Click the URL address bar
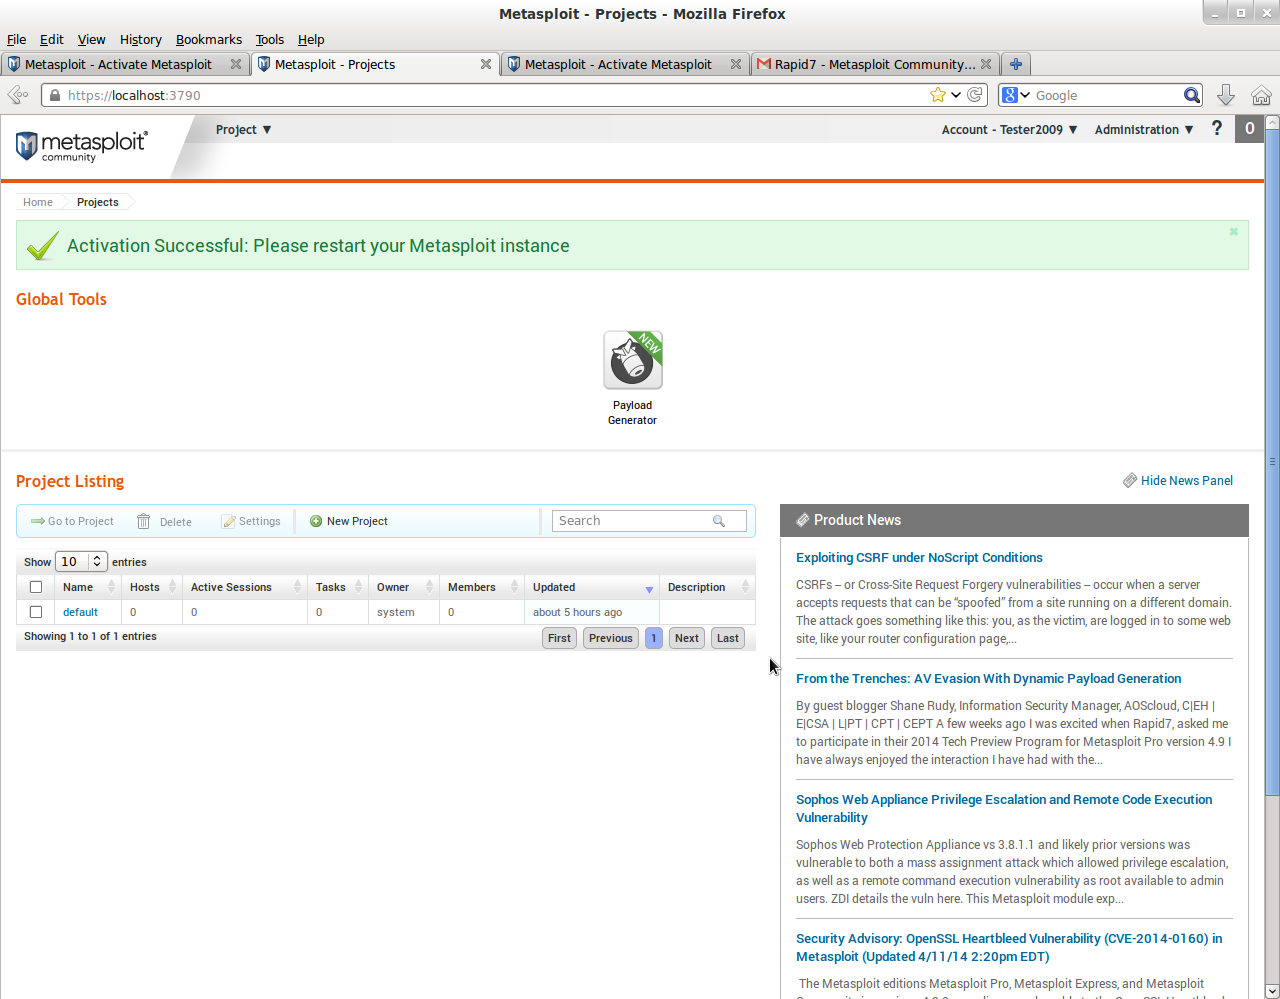The width and height of the screenshot is (1280, 999). [x=495, y=95]
